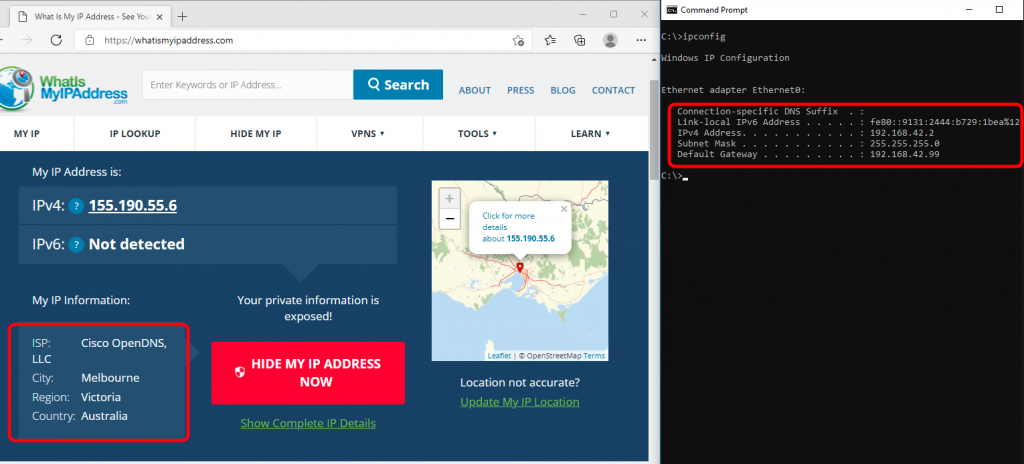The image size is (1024, 464).
Task: Click the browser refresh icon
Action: point(56,41)
